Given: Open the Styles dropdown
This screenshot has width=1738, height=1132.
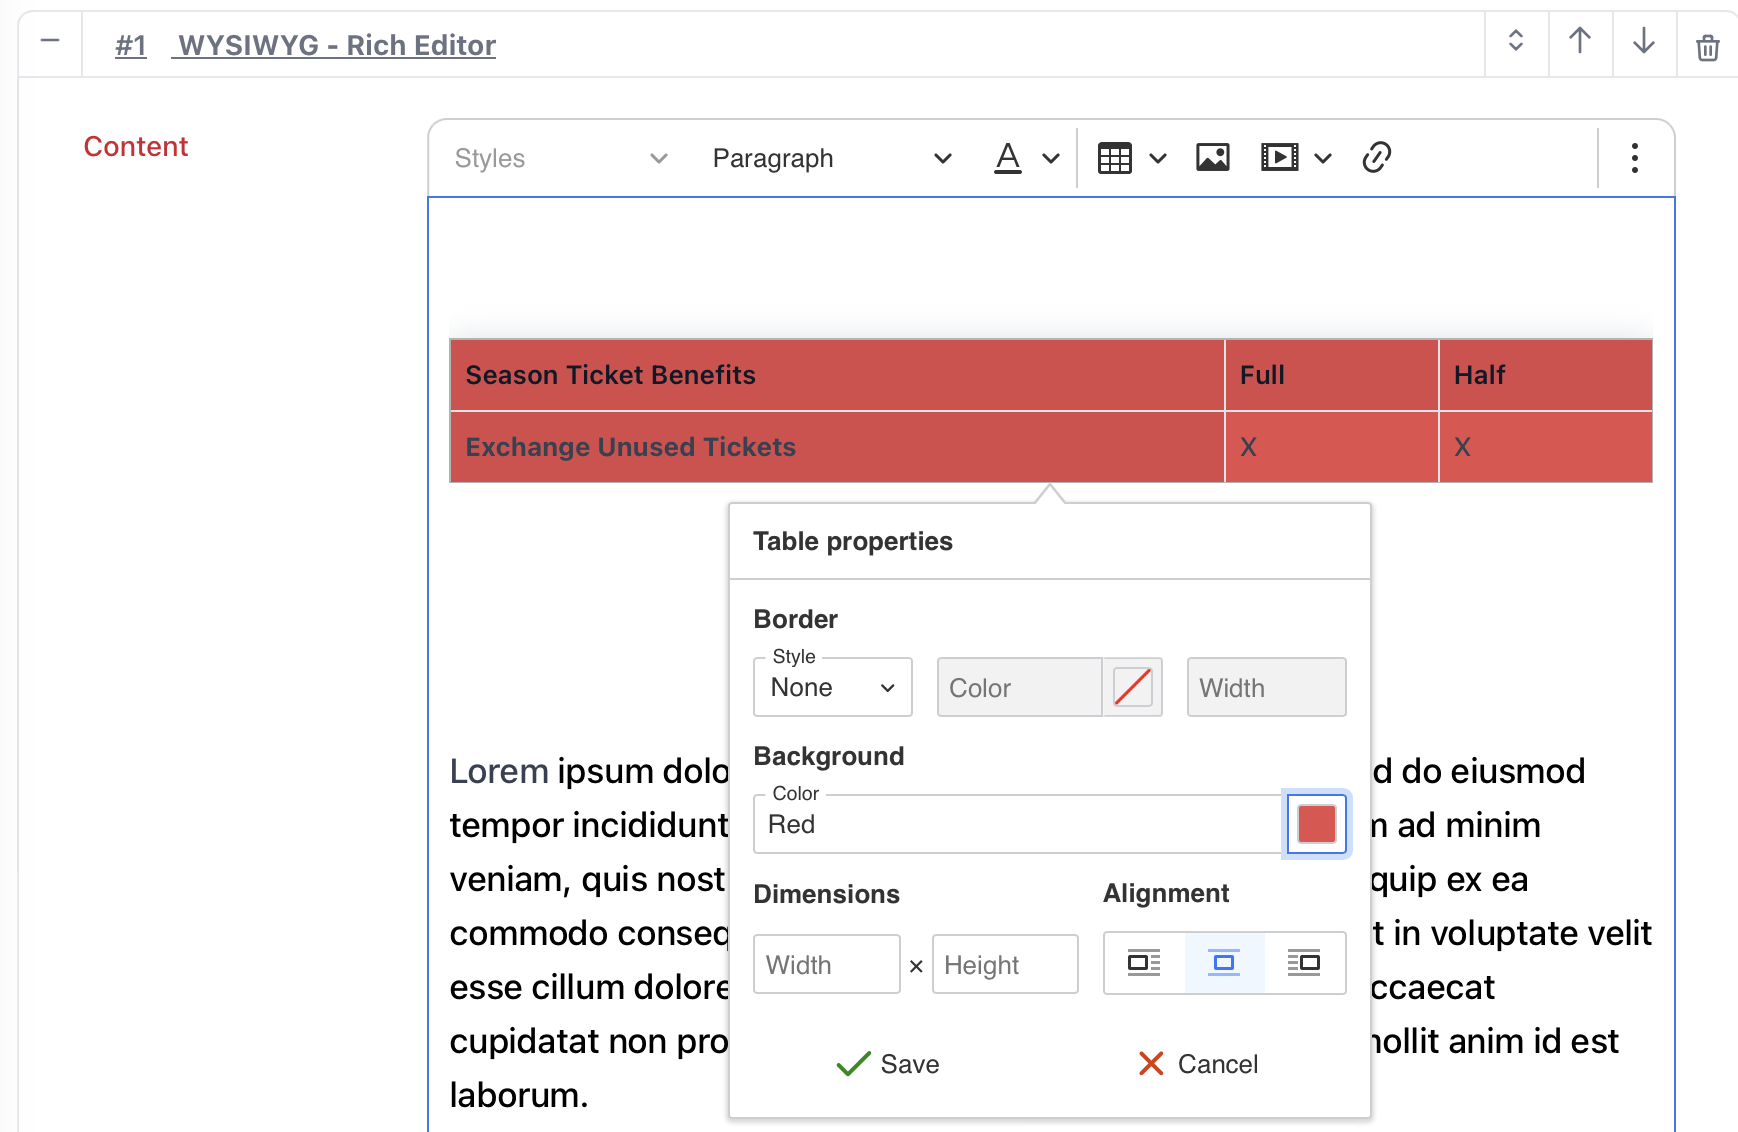Looking at the screenshot, I should 561,158.
